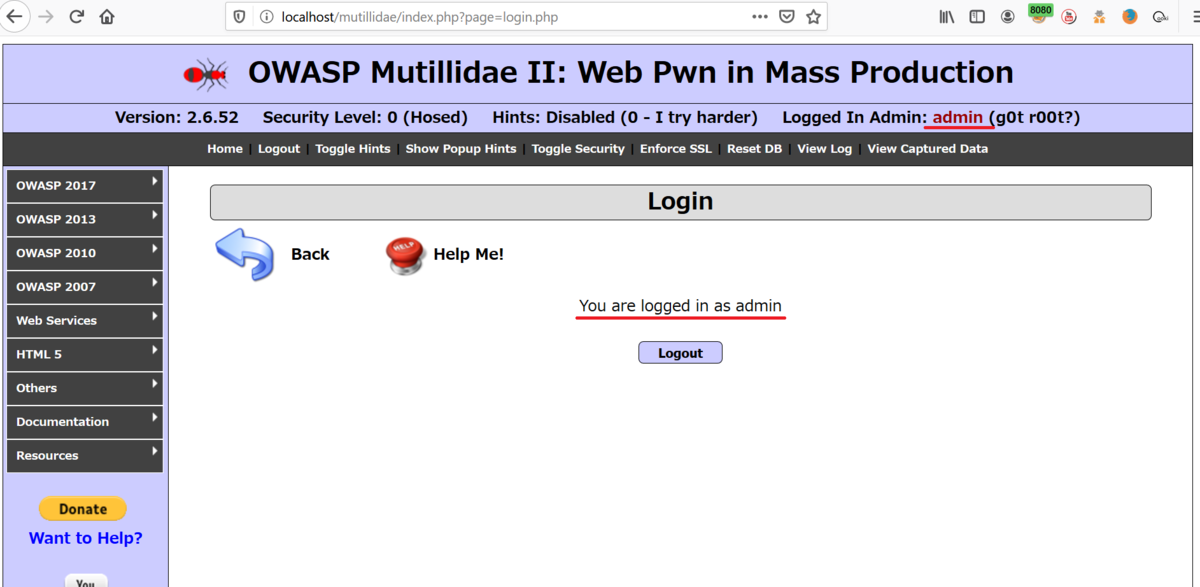This screenshot has width=1200, height=587.
Task: Click Show Popup Hints menu item
Action: 461,149
